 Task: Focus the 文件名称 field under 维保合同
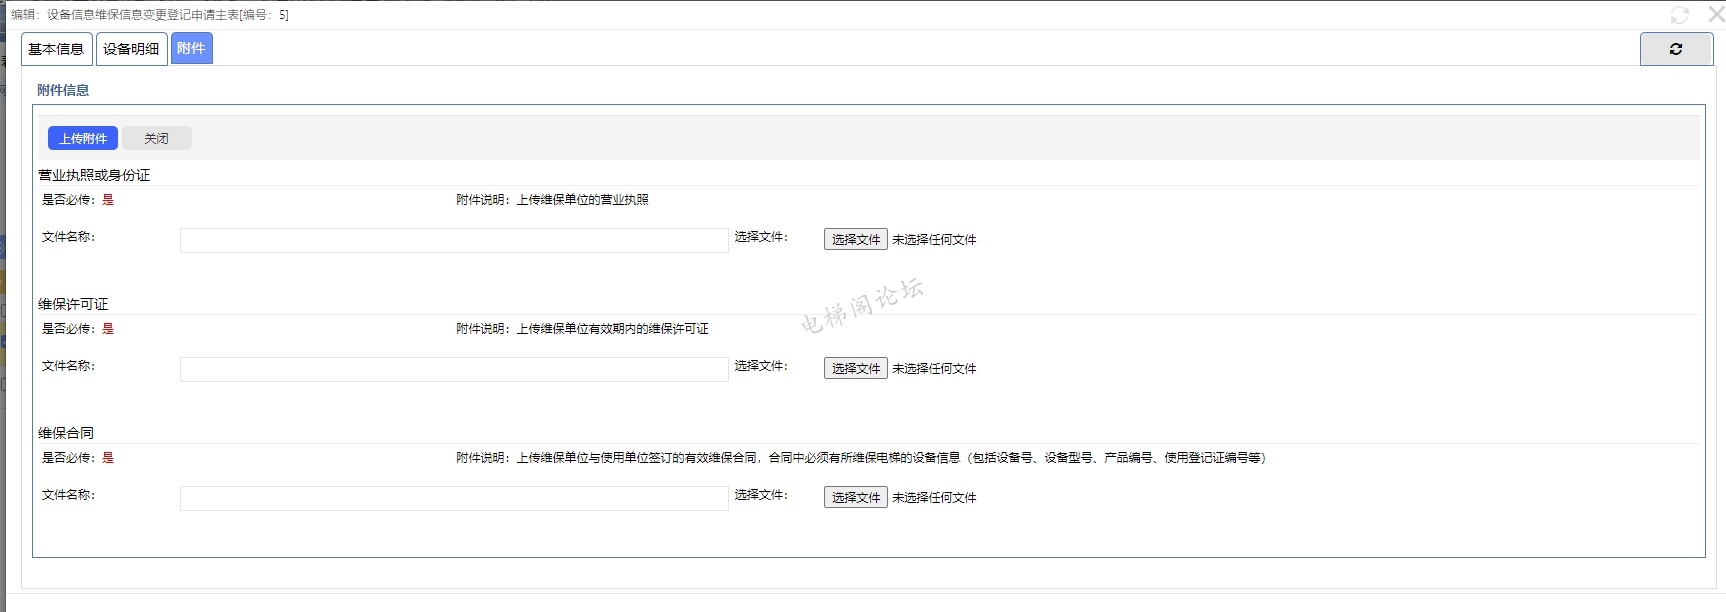454,498
